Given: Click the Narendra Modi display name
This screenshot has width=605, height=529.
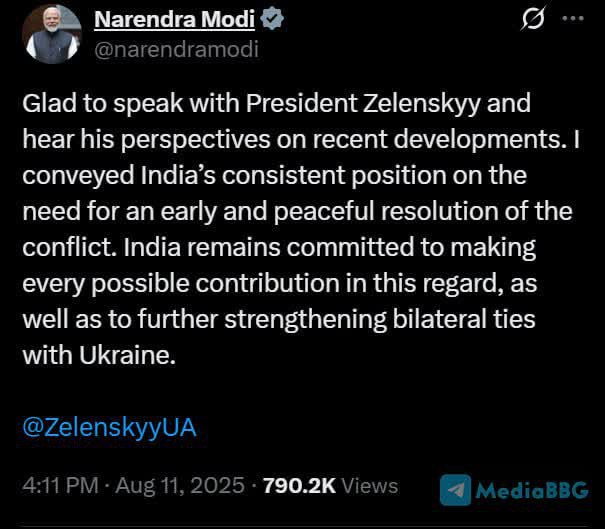Looking at the screenshot, I should (x=174, y=19).
